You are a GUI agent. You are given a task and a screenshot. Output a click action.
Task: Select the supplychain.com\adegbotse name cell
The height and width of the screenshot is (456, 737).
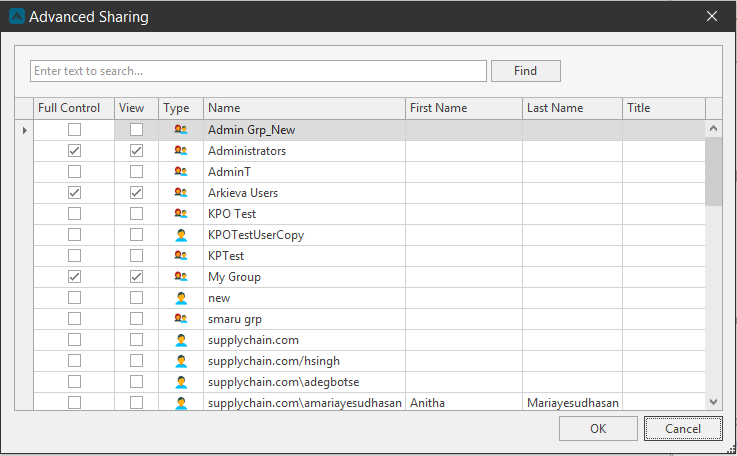click(304, 382)
